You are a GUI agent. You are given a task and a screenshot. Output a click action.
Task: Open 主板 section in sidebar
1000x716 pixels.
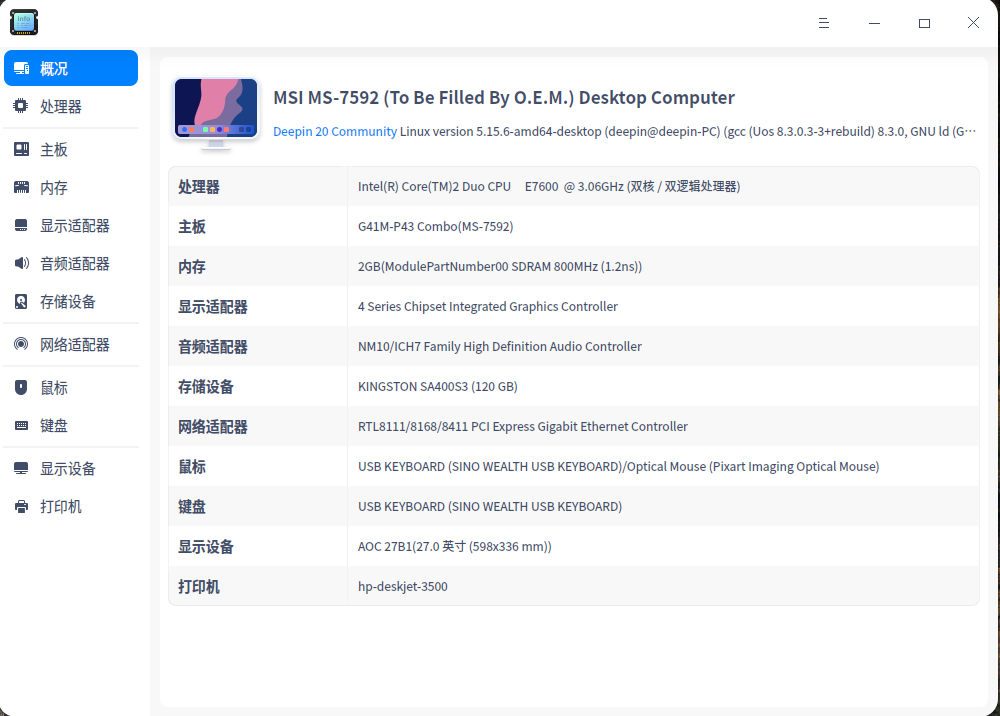71,149
